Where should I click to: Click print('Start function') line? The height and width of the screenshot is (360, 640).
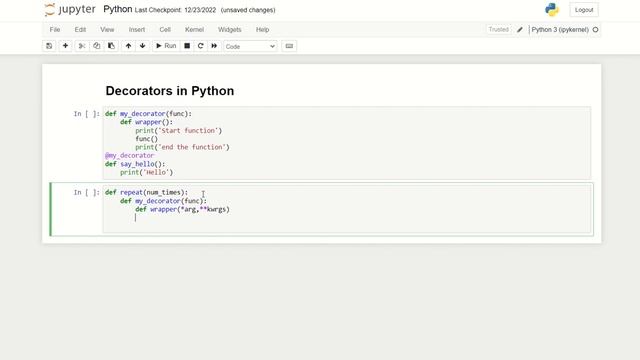pyautogui.click(x=179, y=131)
